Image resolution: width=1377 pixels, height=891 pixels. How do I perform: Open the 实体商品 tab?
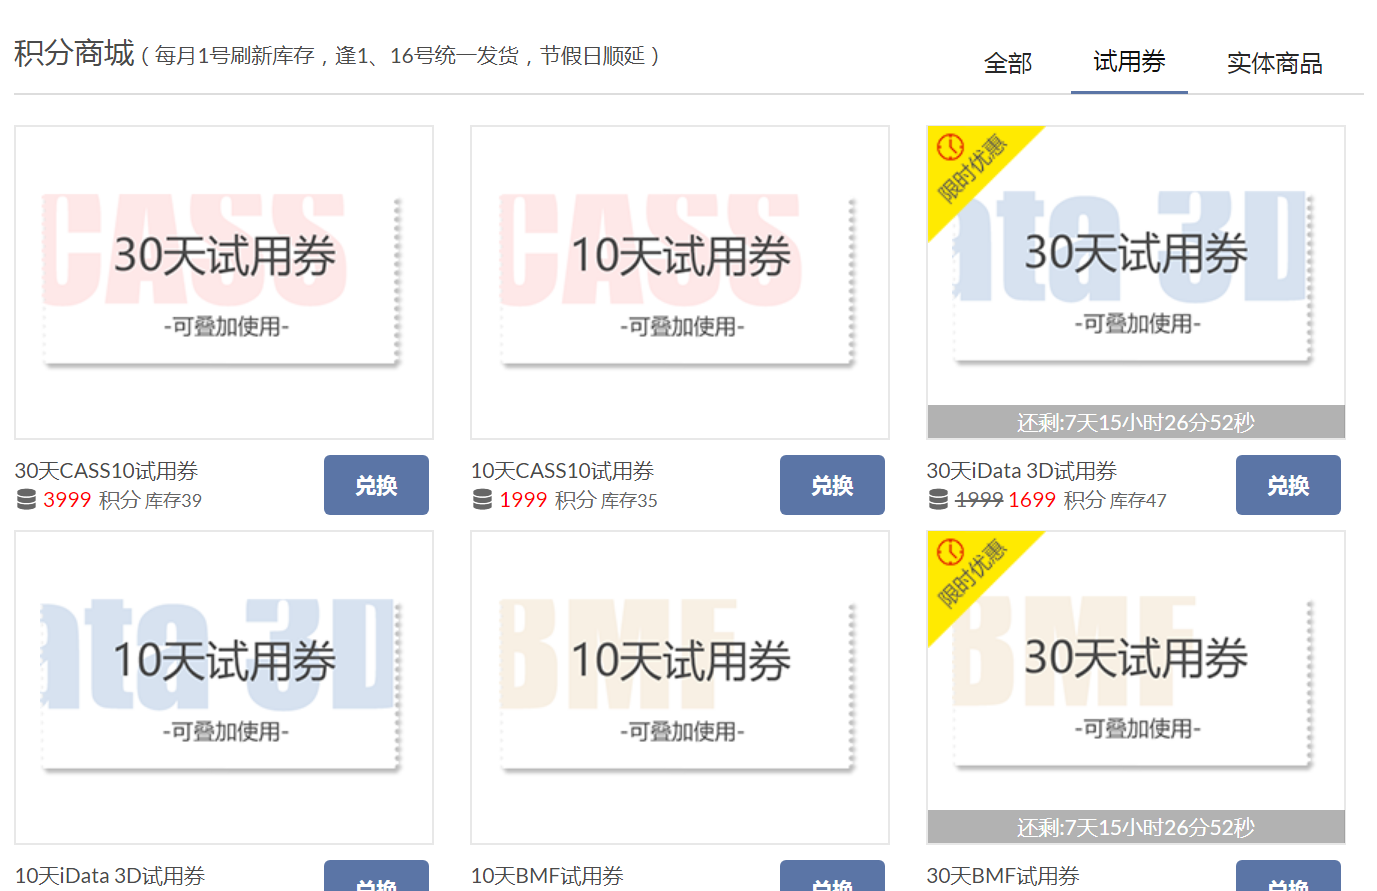tap(1274, 63)
